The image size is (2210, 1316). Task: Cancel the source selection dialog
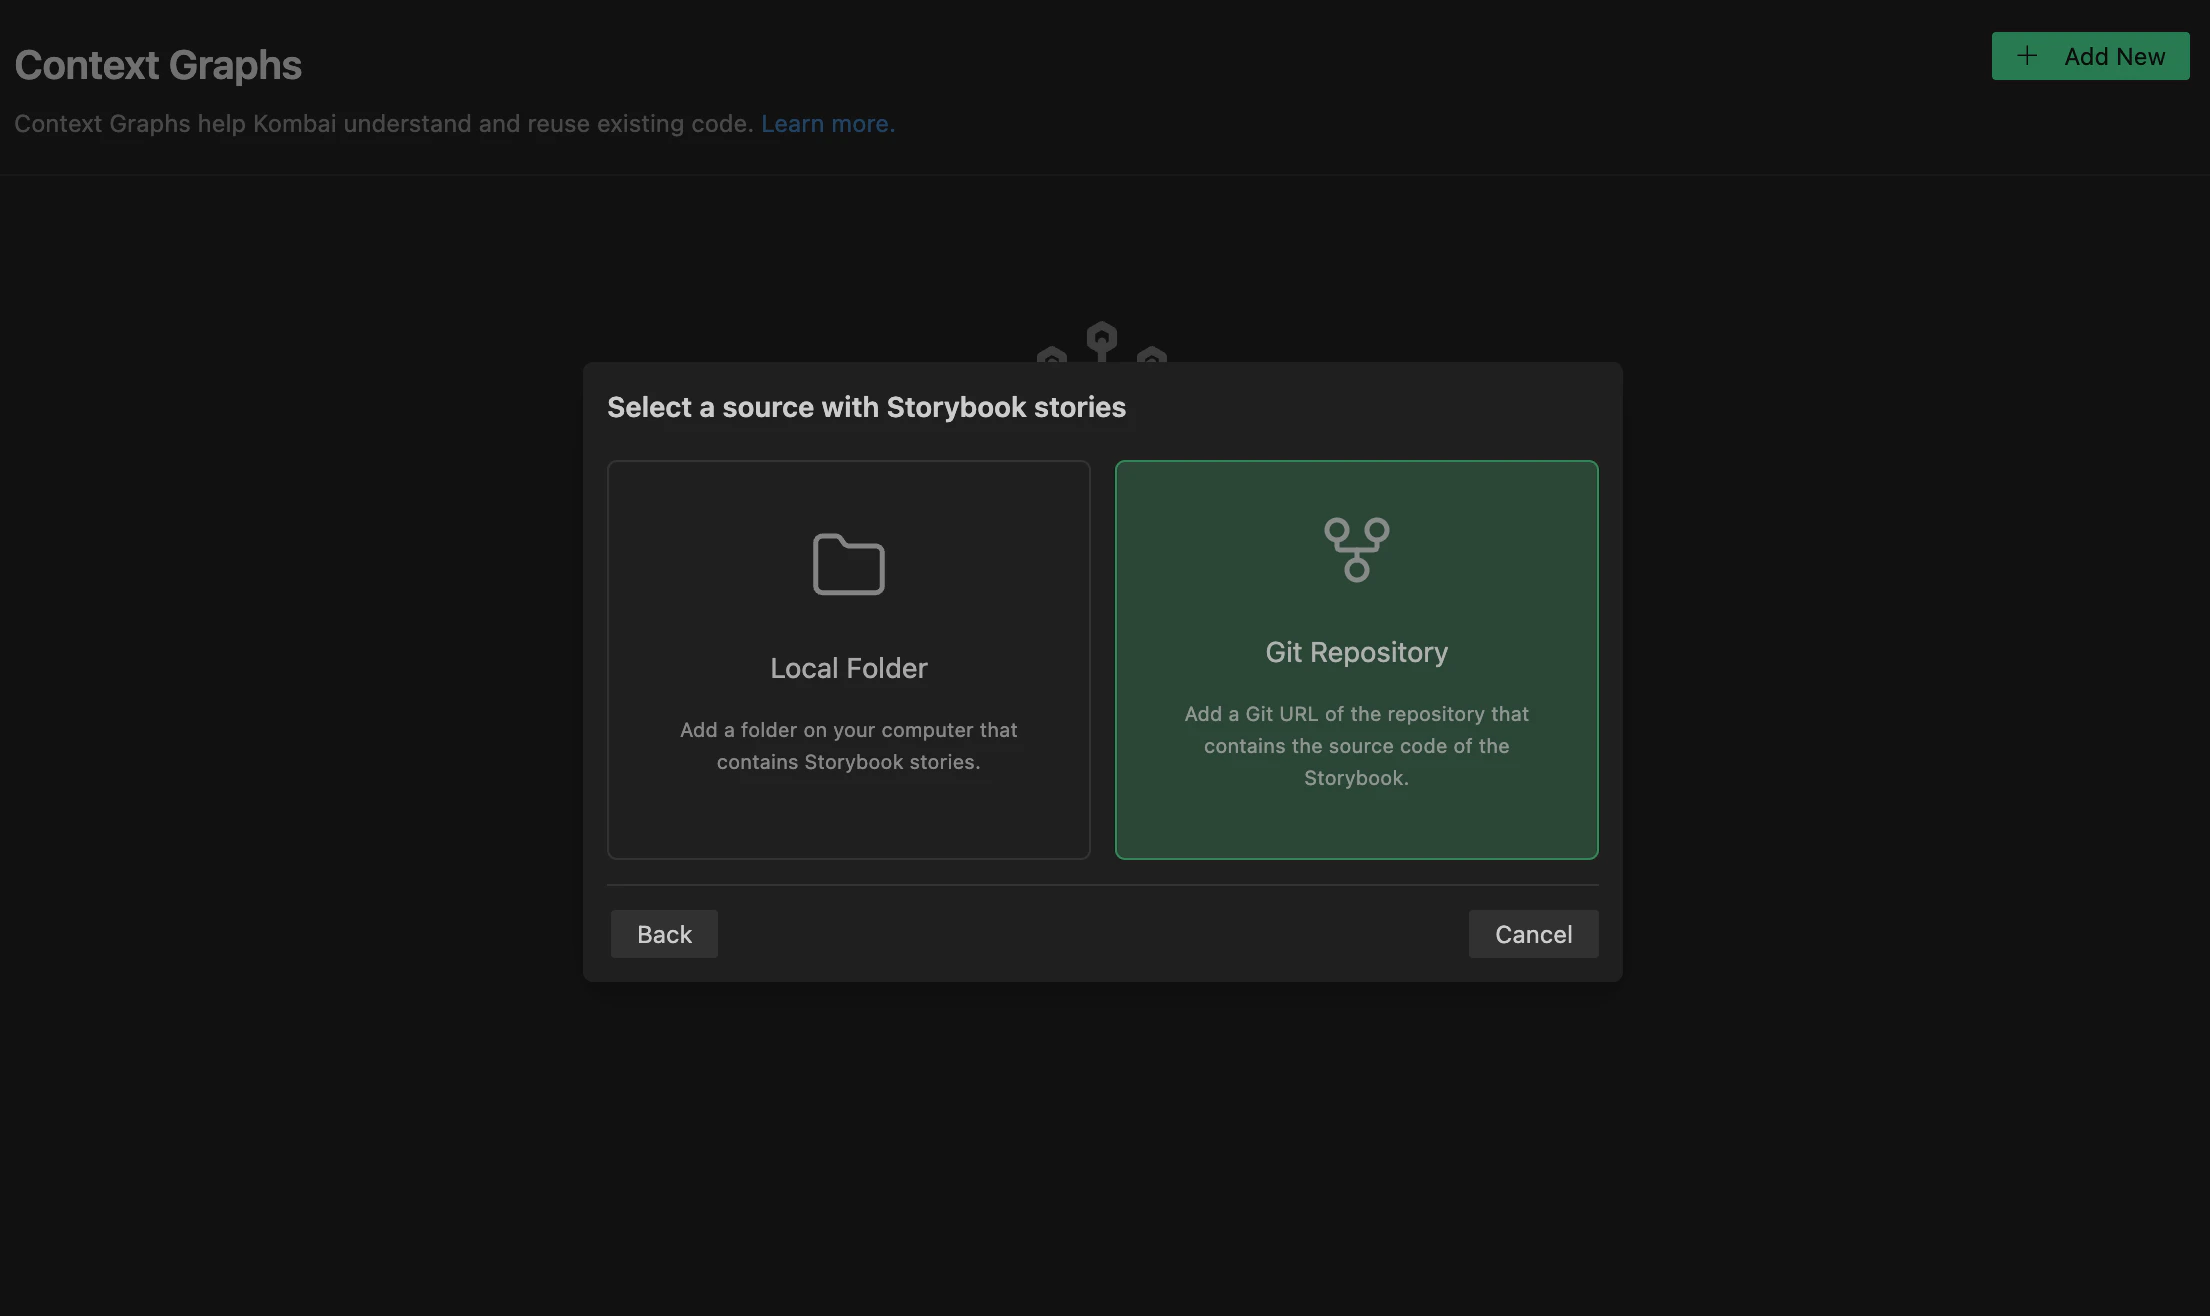[1533, 933]
